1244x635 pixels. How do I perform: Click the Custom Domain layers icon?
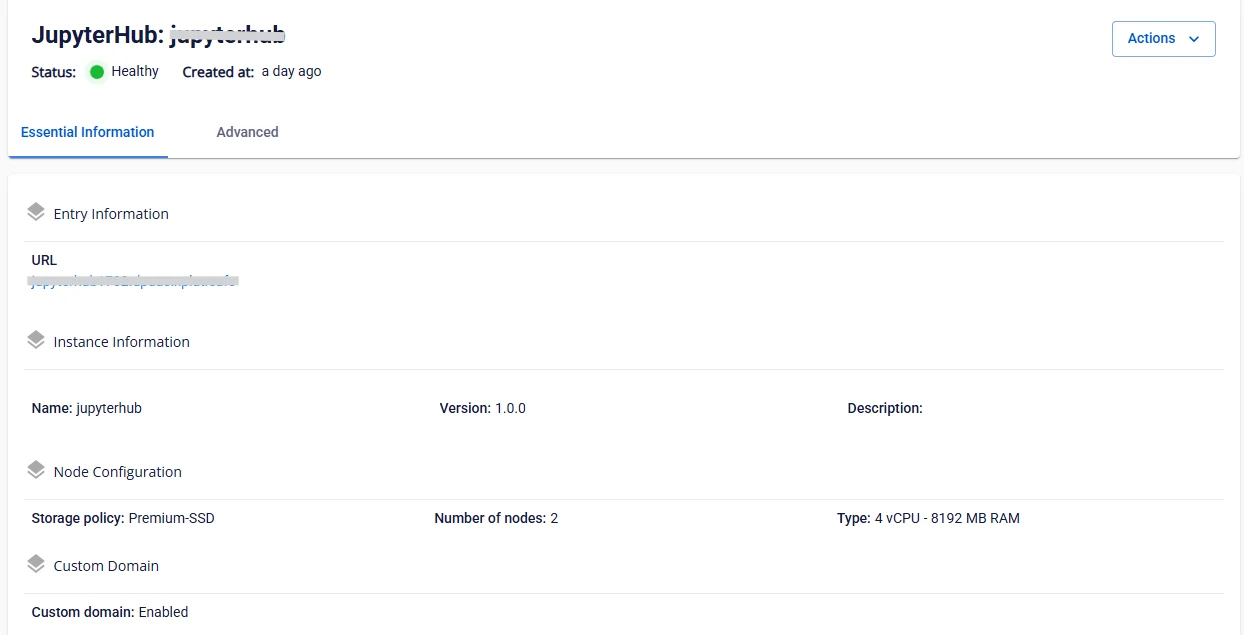[36, 564]
